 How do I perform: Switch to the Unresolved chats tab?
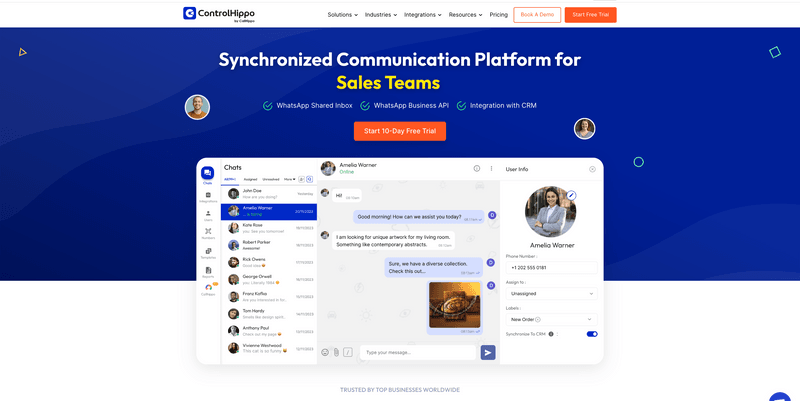(271, 180)
